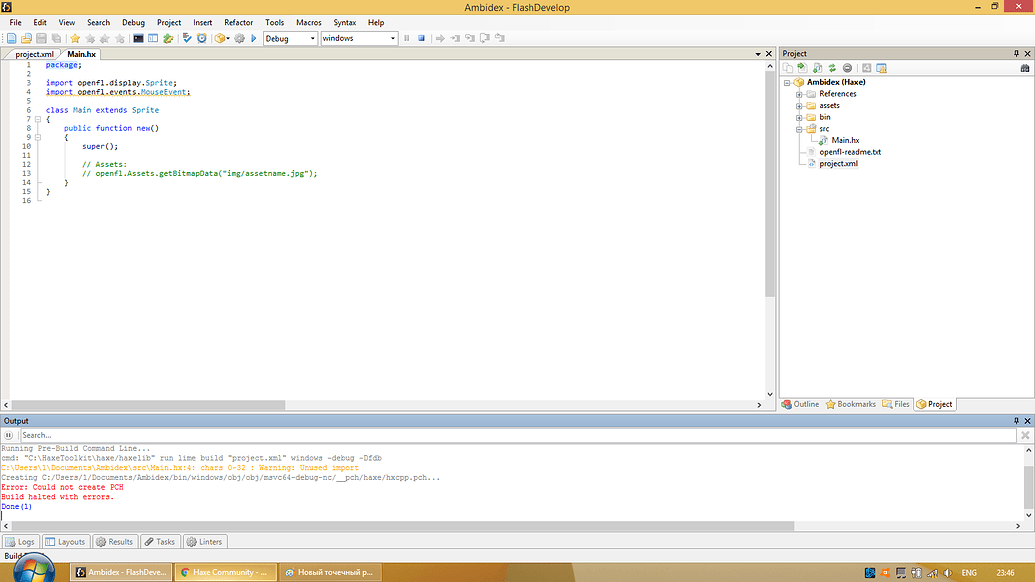Image resolution: width=1035 pixels, height=582 pixels.
Task: Click the Collapse All icon in Project panel
Action: [x=847, y=67]
